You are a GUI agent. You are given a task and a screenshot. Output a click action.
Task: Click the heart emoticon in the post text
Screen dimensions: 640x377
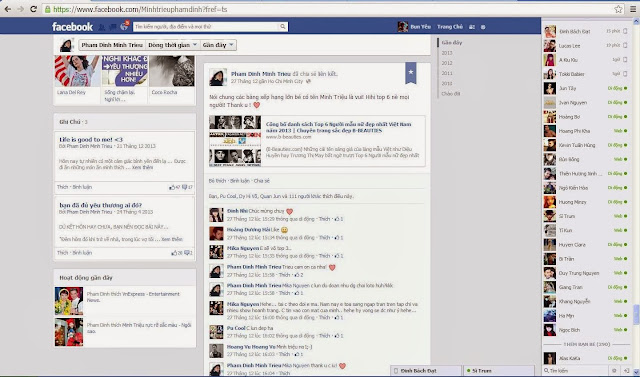coord(256,105)
